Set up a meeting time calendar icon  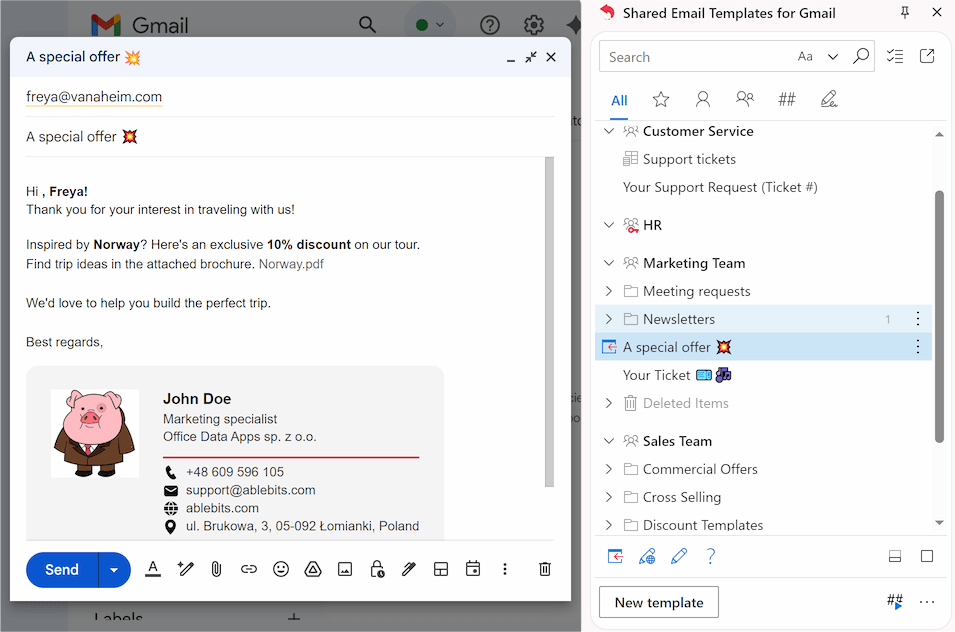tap(473, 569)
